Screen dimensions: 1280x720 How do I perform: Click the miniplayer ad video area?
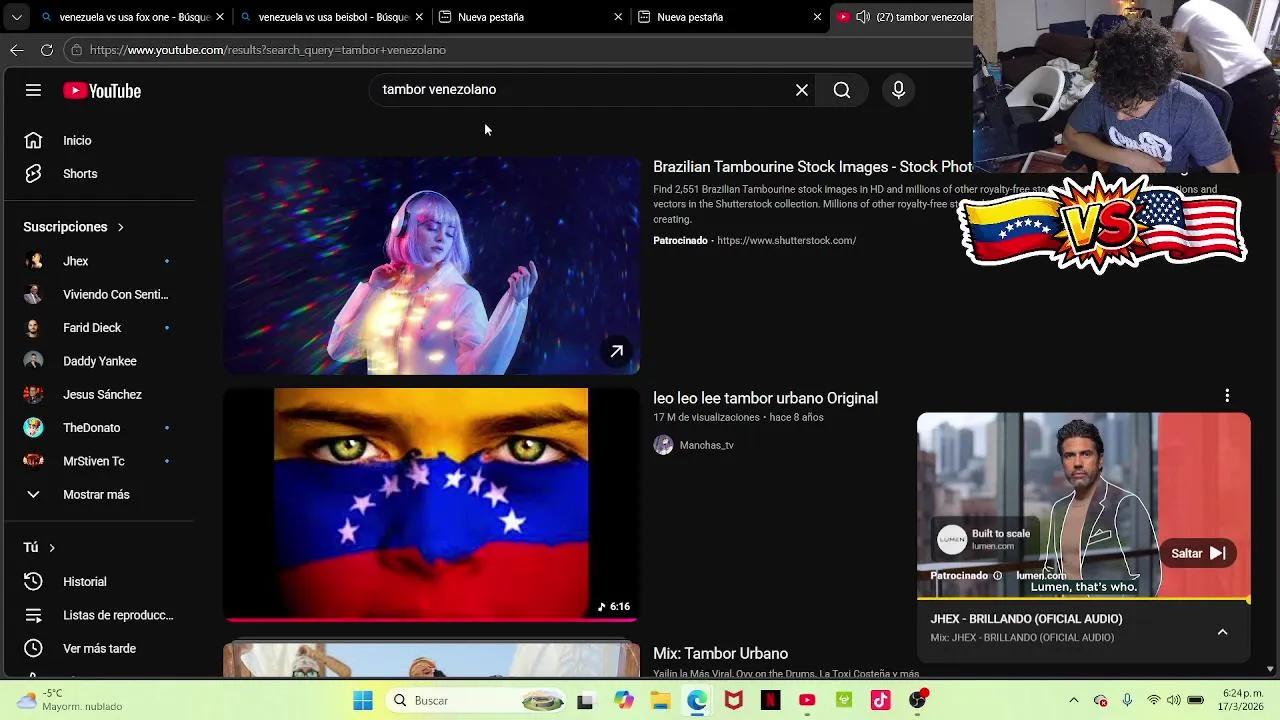pyautogui.click(x=1083, y=505)
